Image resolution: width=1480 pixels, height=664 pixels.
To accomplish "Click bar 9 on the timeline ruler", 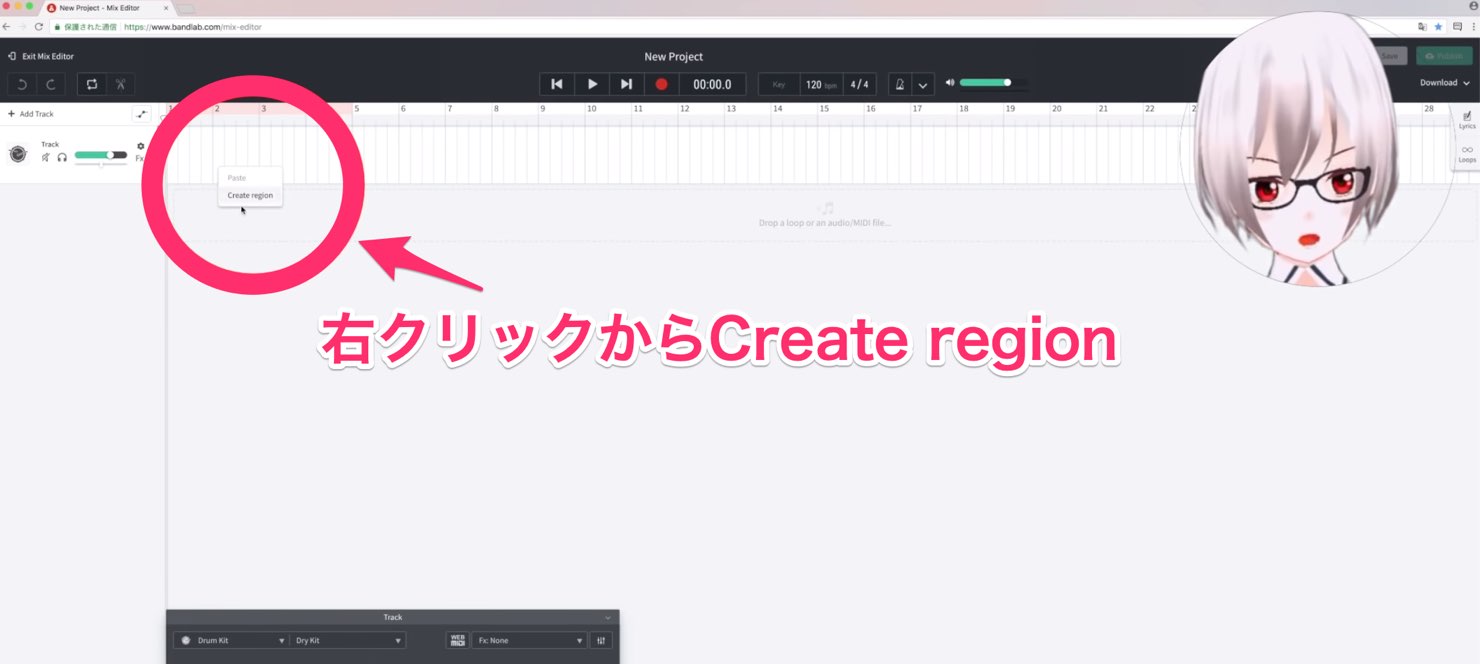I will (543, 108).
